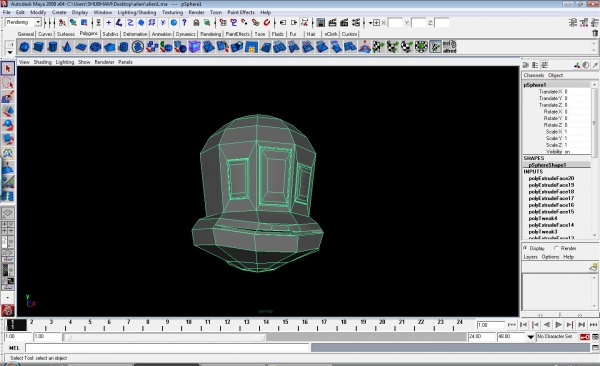Run the mel alfred shelf script
Screen dimensions: 600x366
[450, 47]
